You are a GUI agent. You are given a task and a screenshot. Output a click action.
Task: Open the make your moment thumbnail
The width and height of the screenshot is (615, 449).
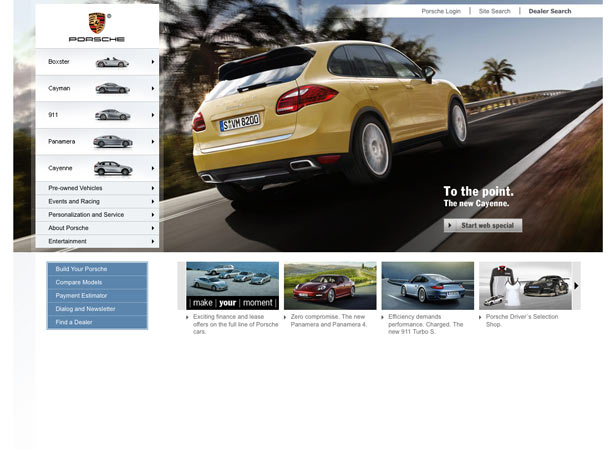tap(232, 286)
